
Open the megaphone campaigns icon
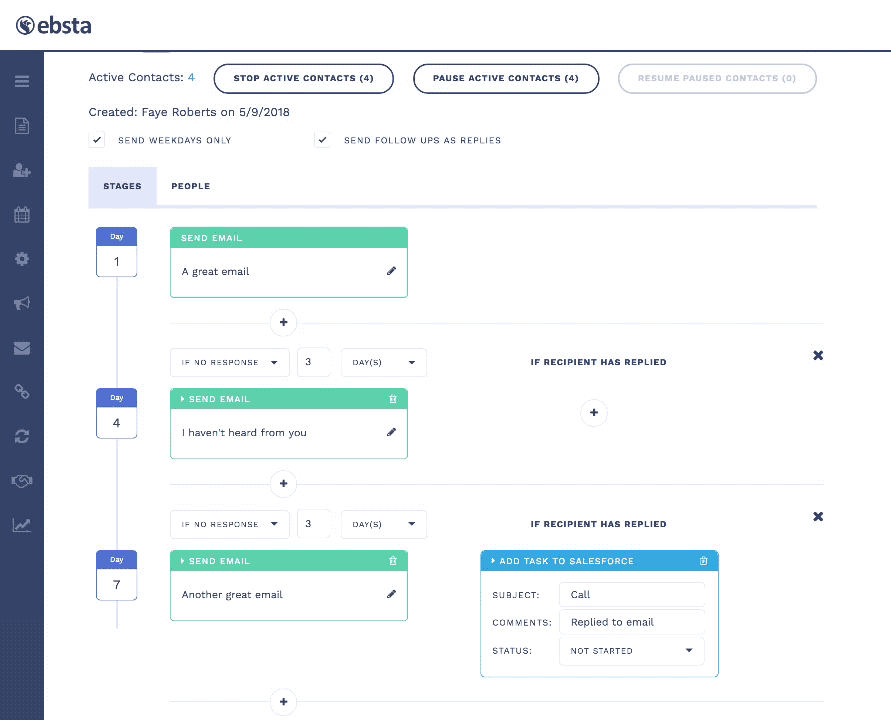[x=21, y=303]
